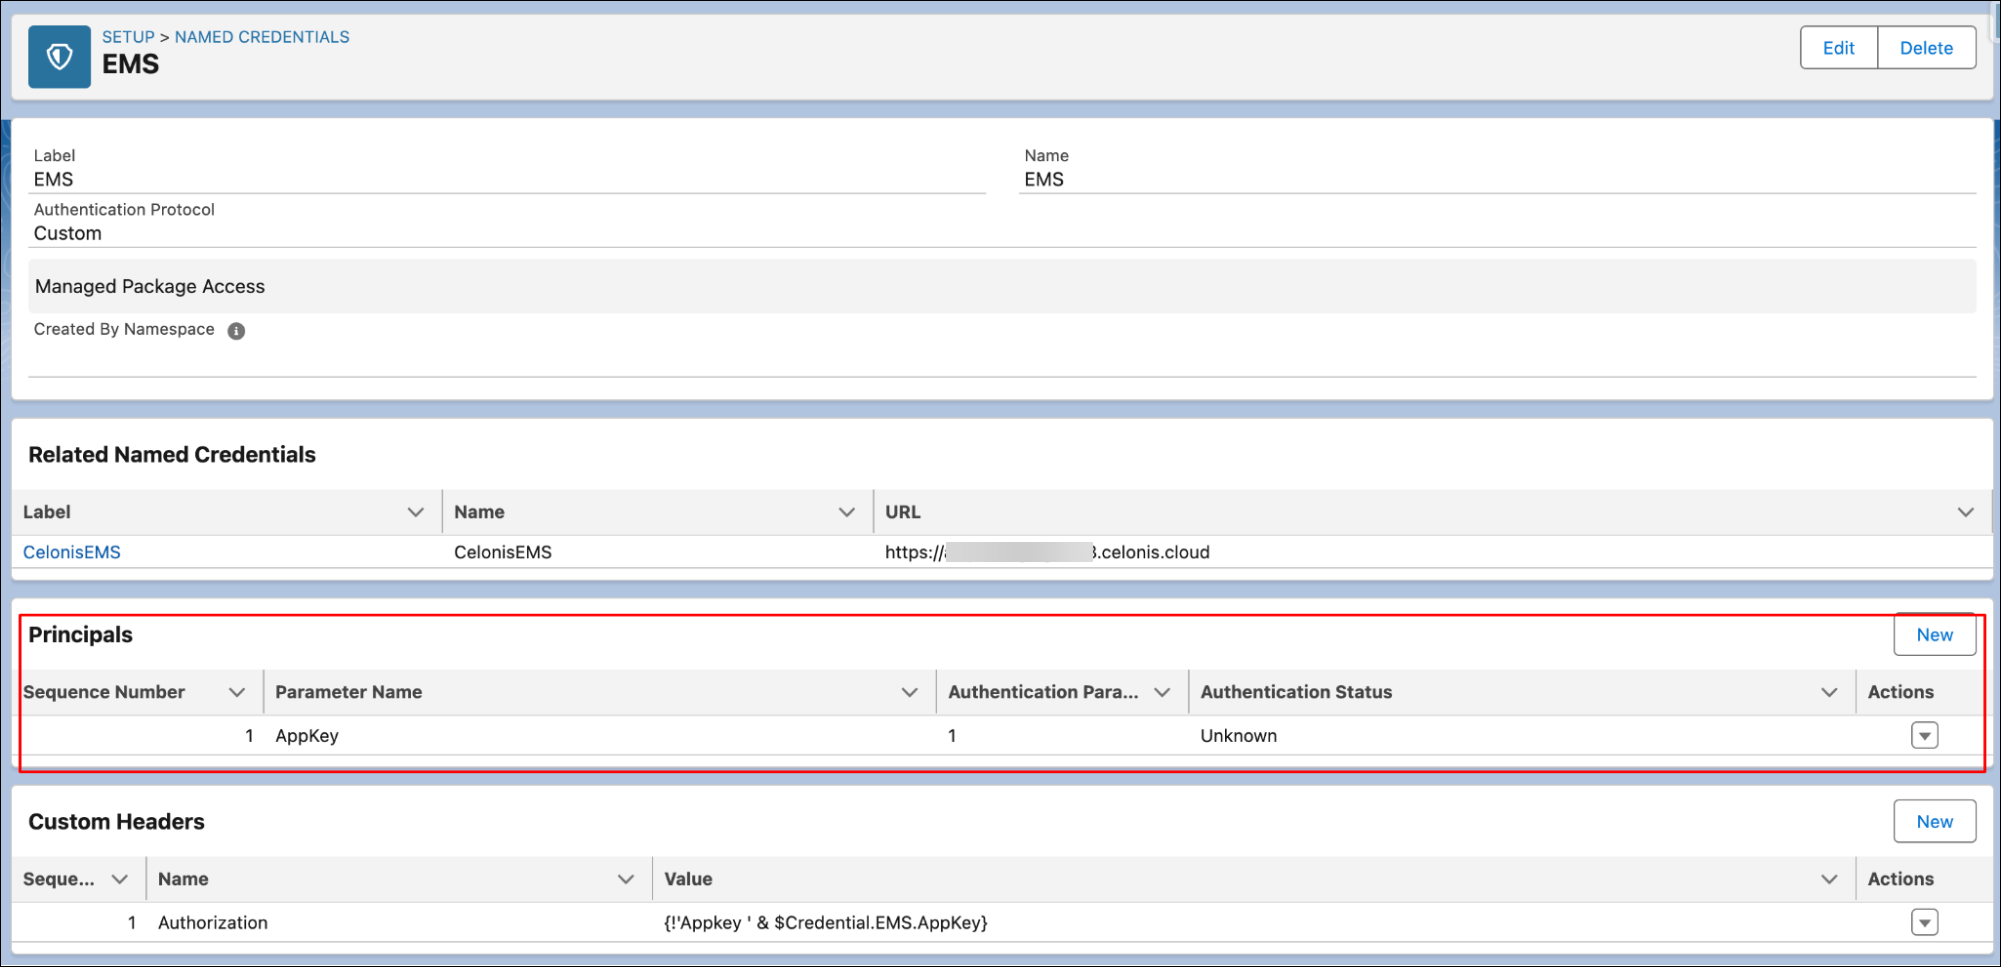Expand Name column menu in Custom Headers
2001x967 pixels.
626,879
